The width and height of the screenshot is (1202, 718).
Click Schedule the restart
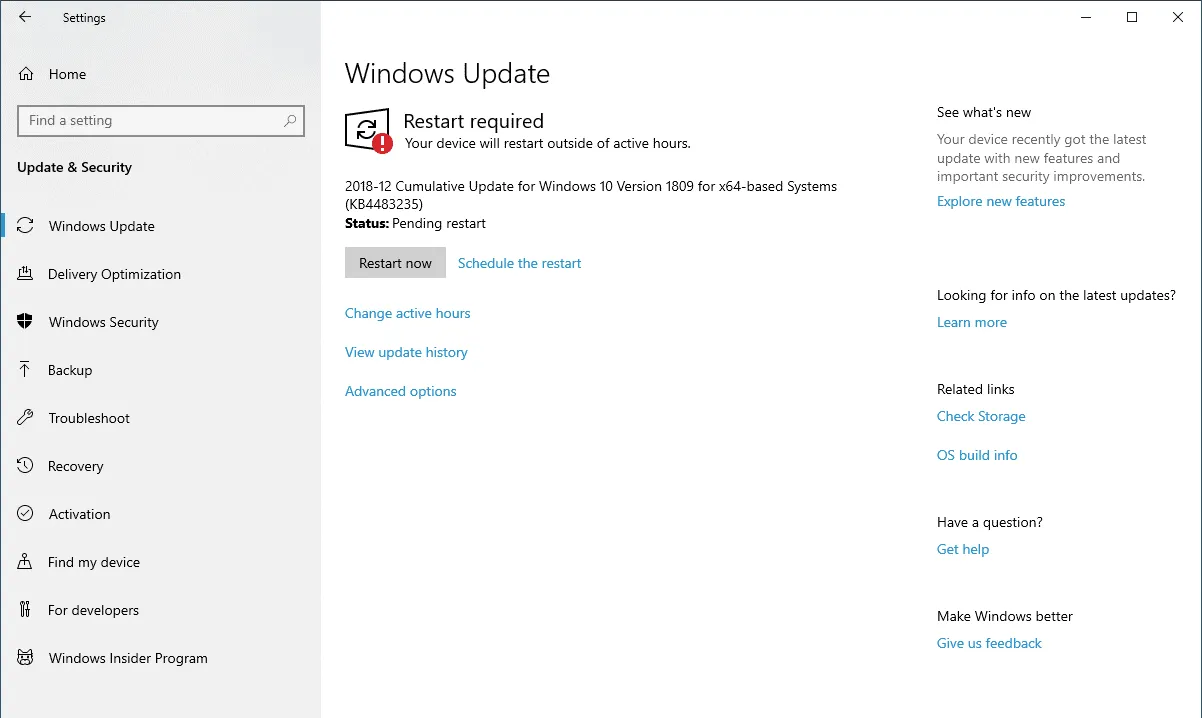click(519, 263)
